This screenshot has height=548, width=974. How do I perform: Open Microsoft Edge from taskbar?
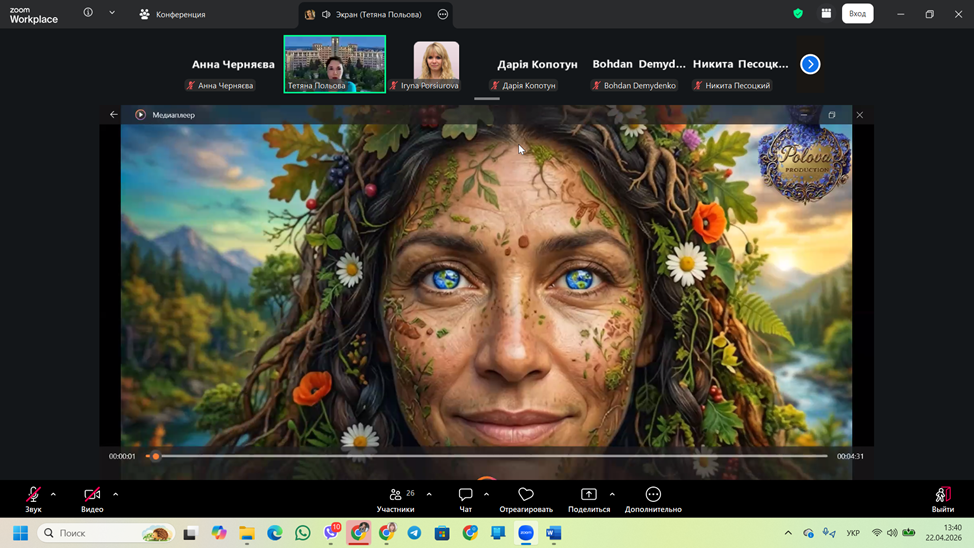[275, 533]
